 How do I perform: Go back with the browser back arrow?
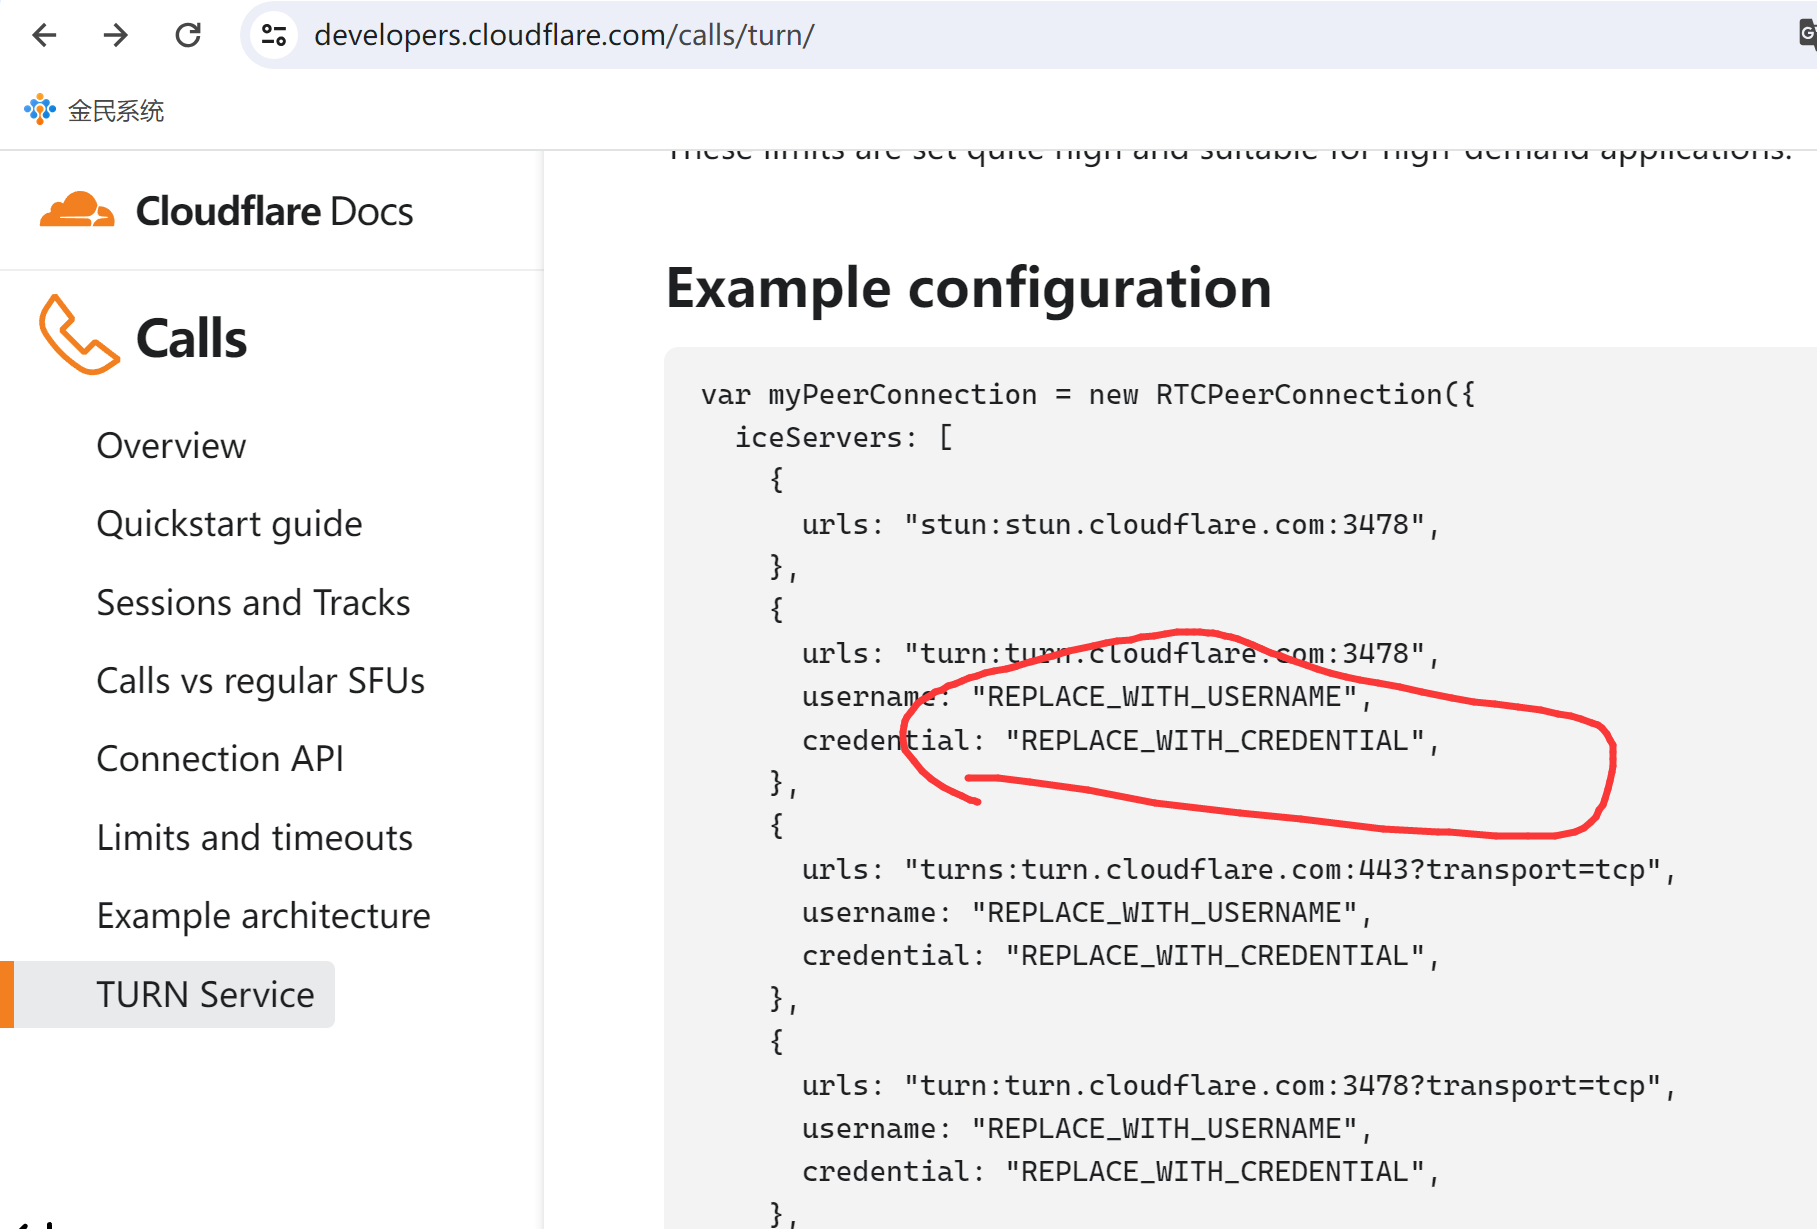click(x=45, y=35)
